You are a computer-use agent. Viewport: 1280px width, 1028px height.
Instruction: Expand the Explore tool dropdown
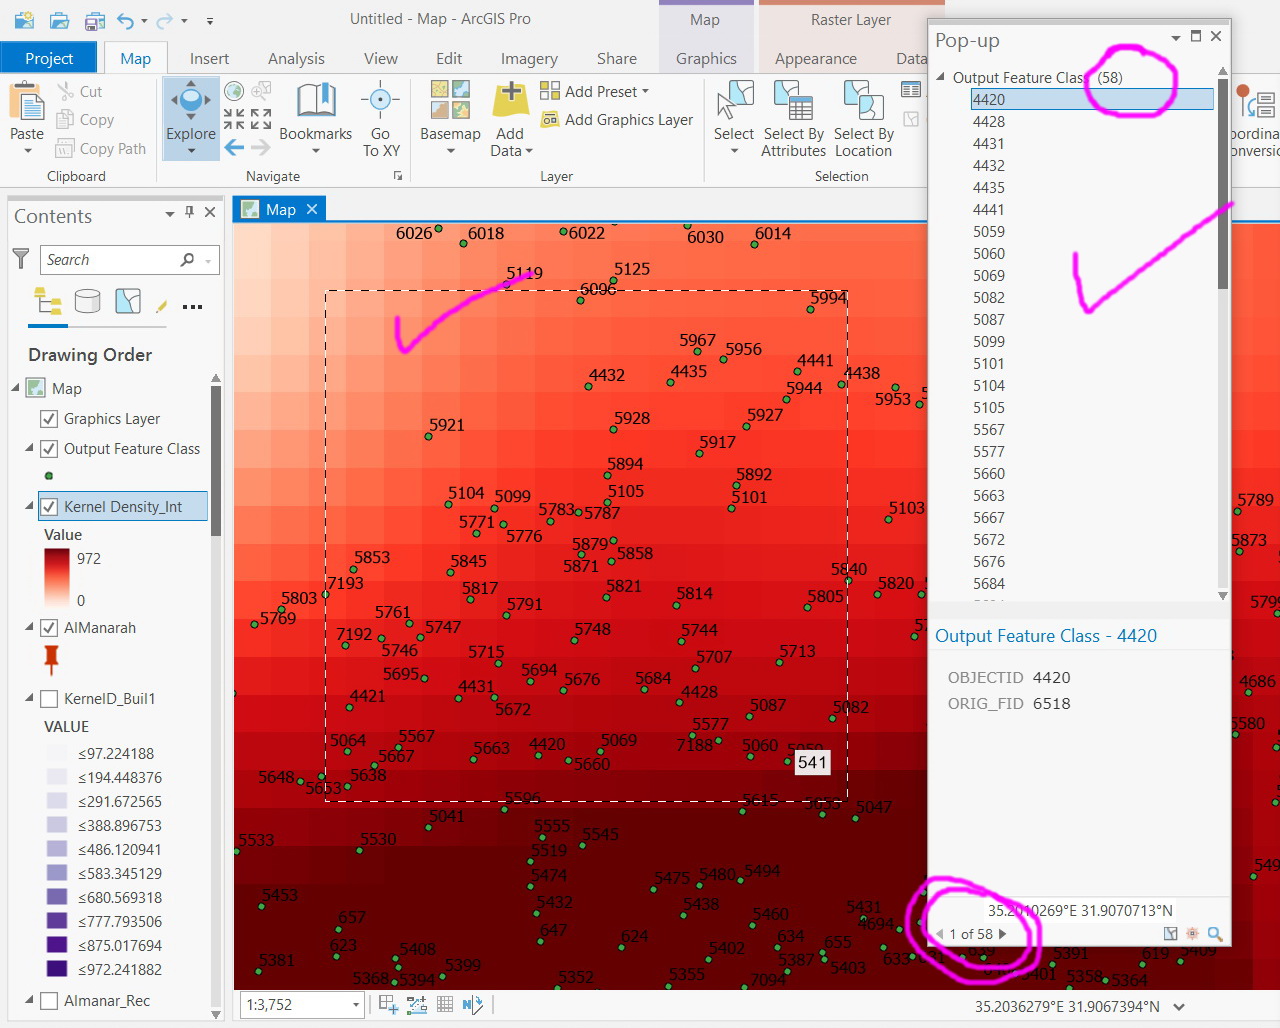tap(190, 151)
